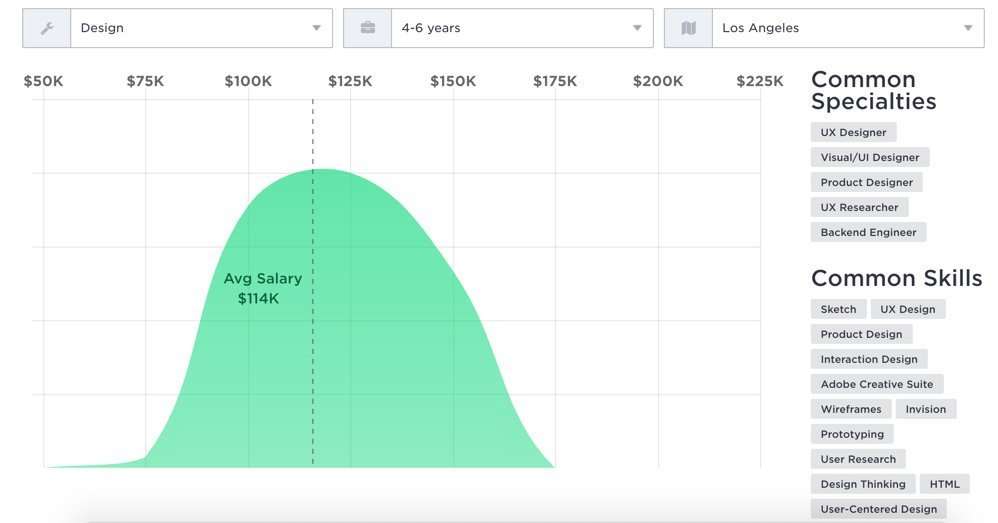998x523 pixels.
Task: Select the UX Researcher specialty tag
Action: (860, 207)
